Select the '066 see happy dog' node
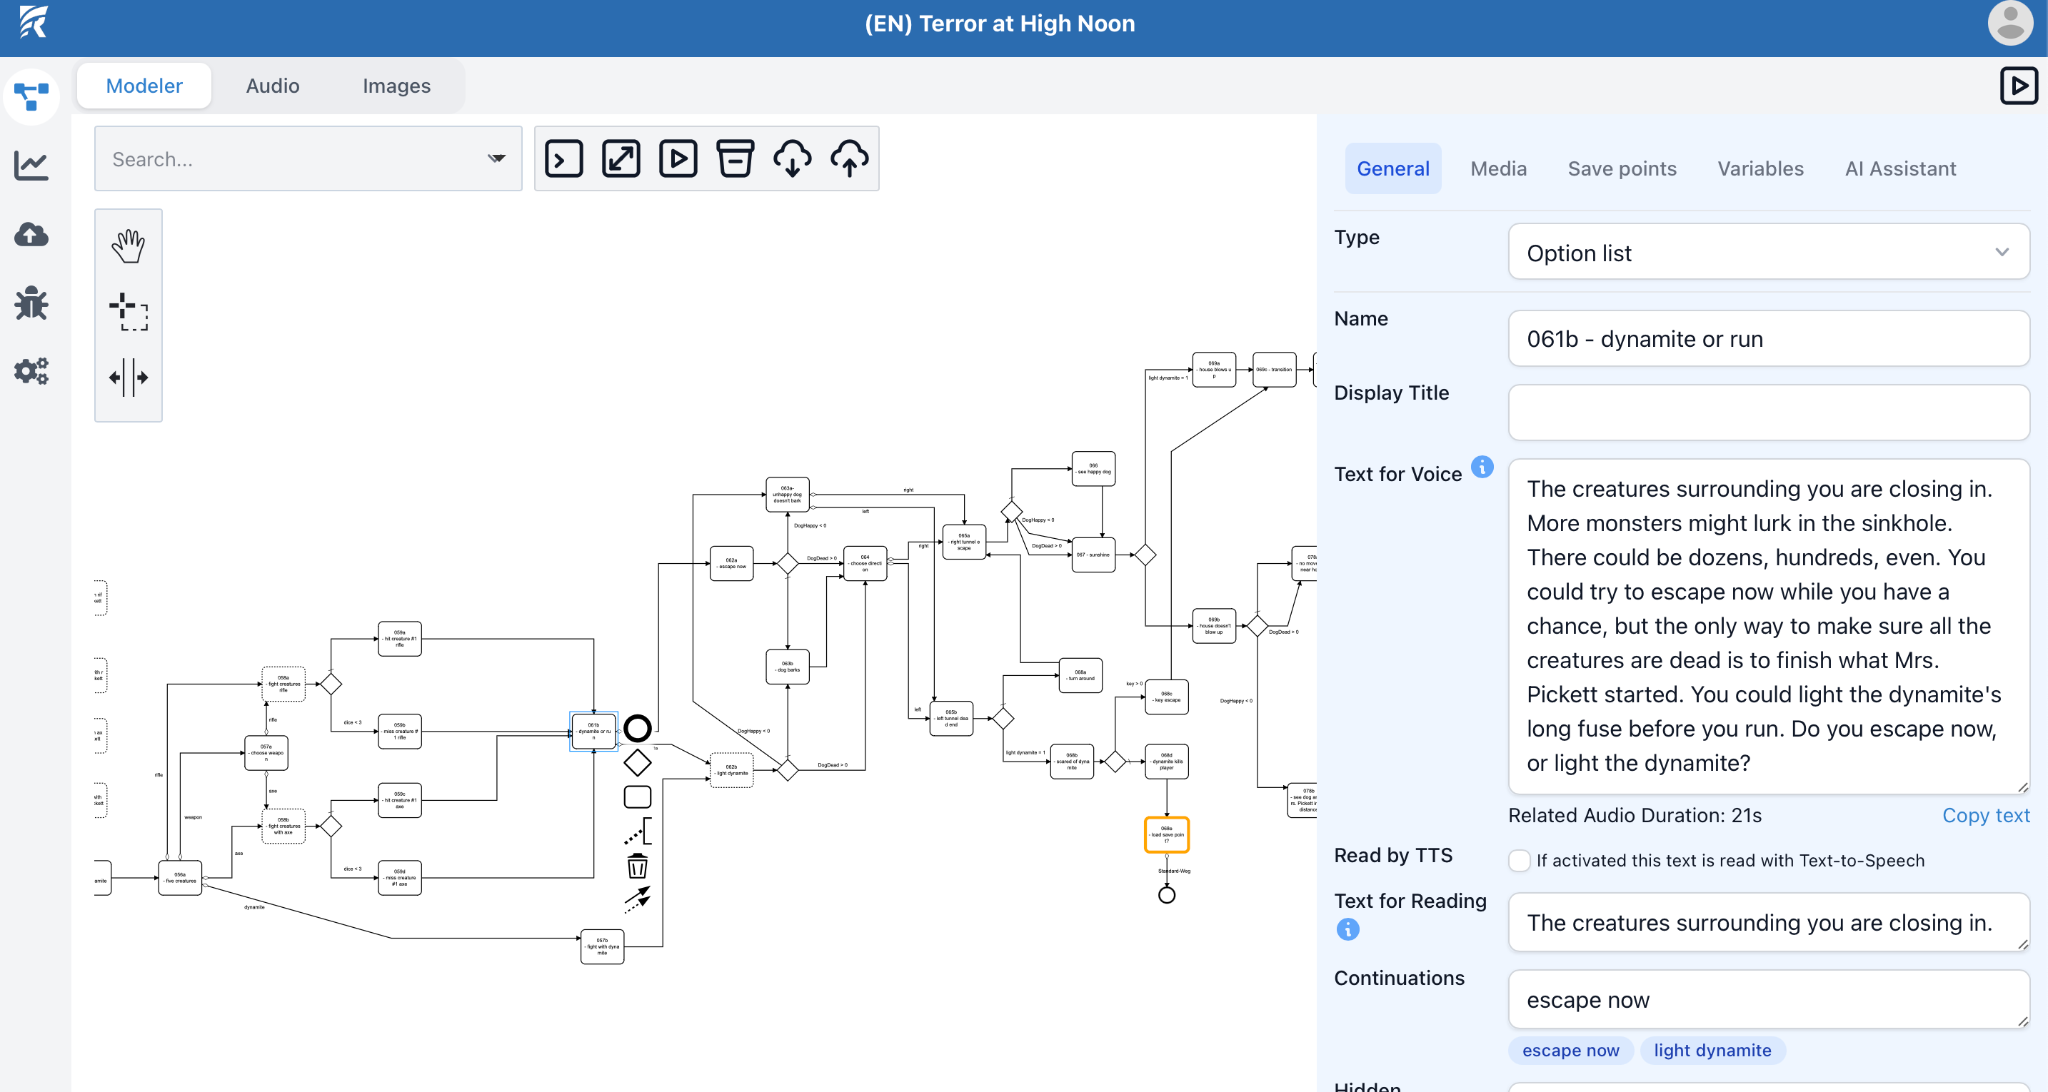 tap(1093, 469)
